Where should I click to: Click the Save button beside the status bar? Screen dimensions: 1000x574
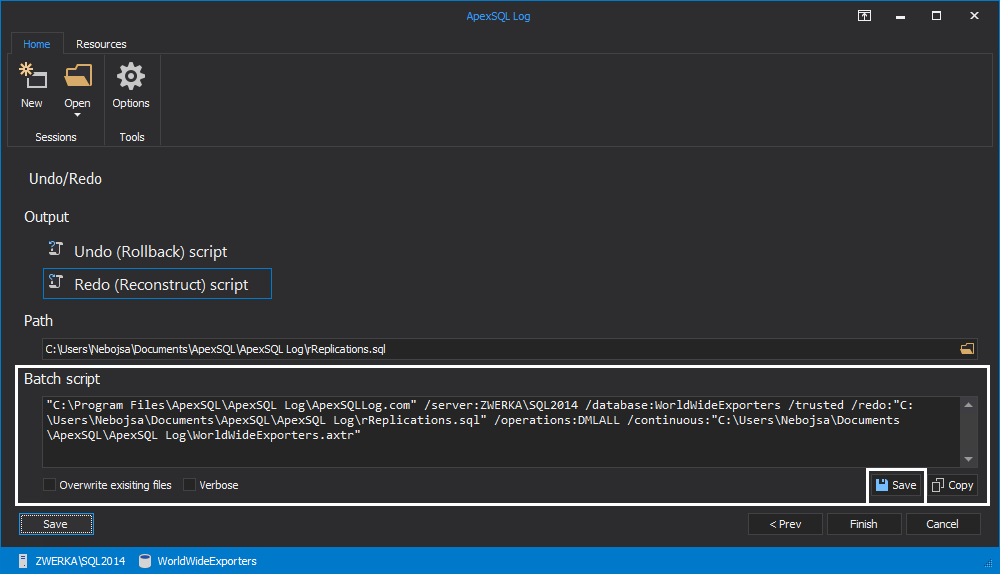point(55,524)
